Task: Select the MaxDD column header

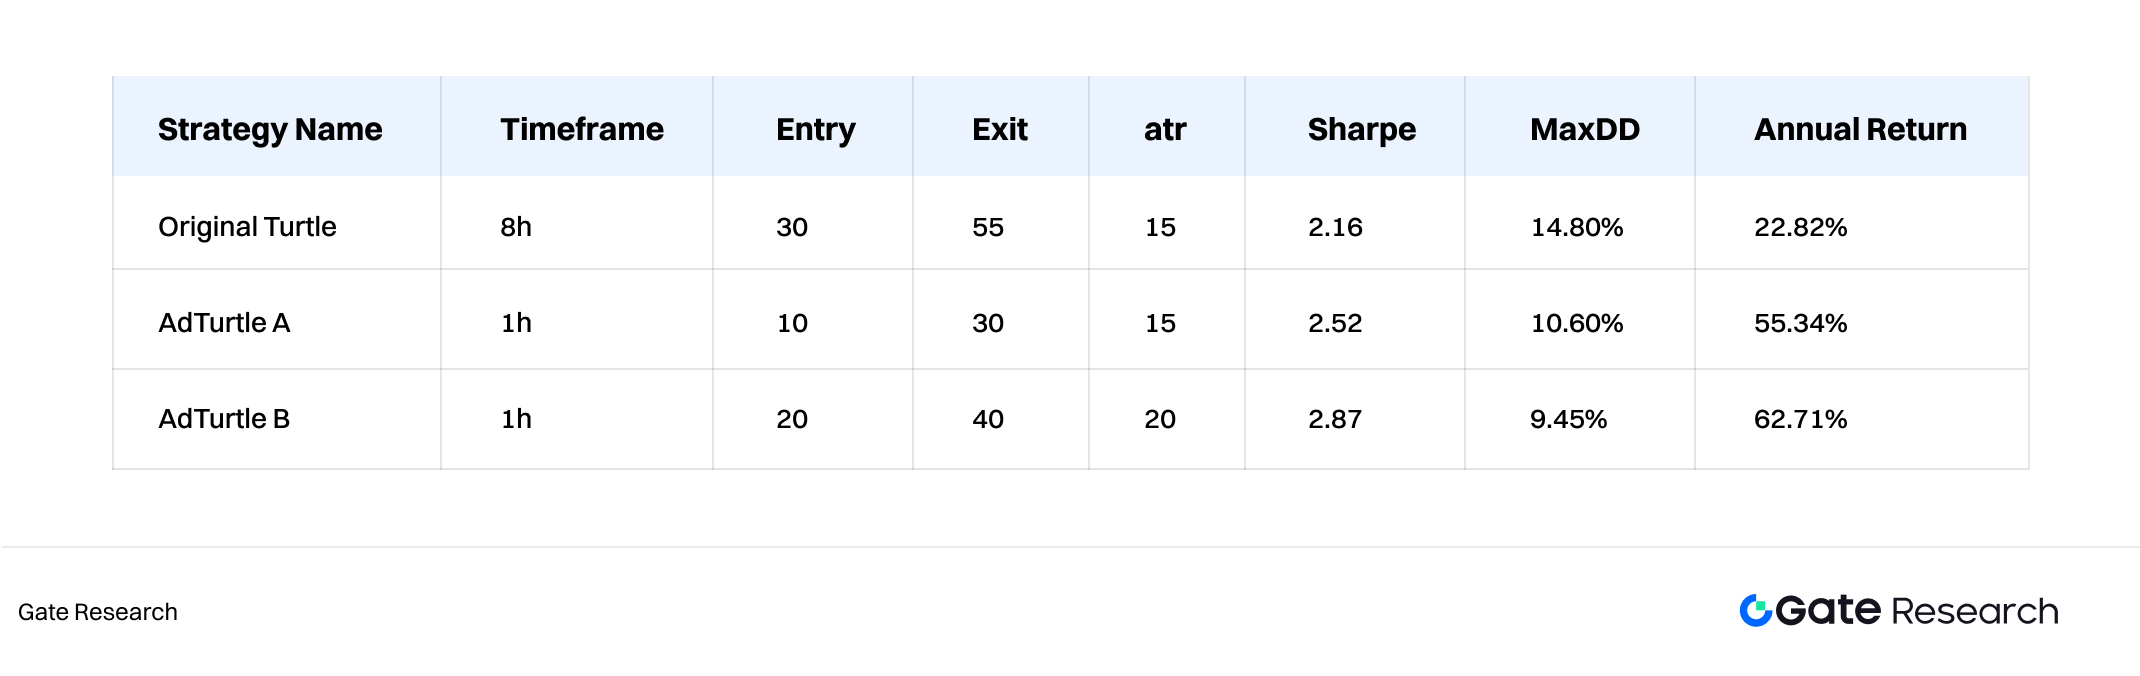Action: 1585,129
